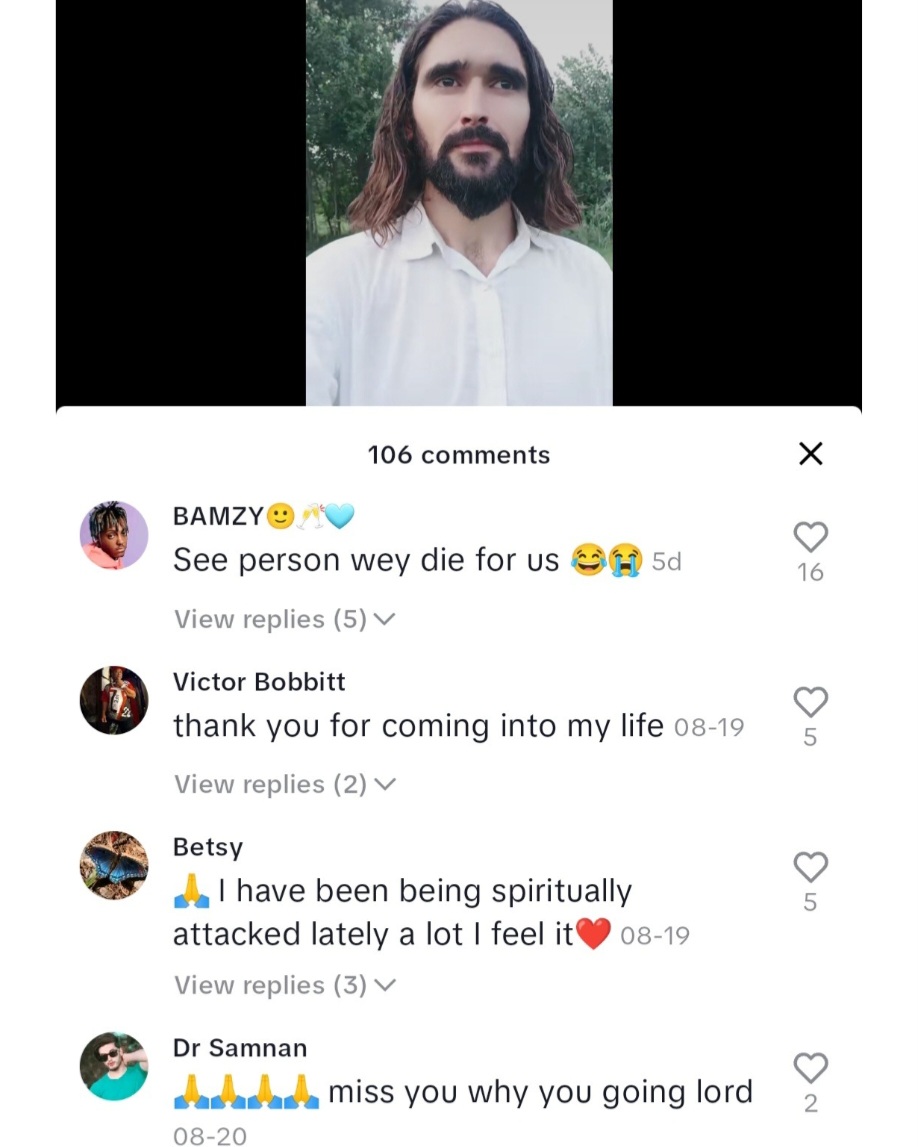Tap the "106 comments" header
The width and height of the screenshot is (918, 1147).
459,455
